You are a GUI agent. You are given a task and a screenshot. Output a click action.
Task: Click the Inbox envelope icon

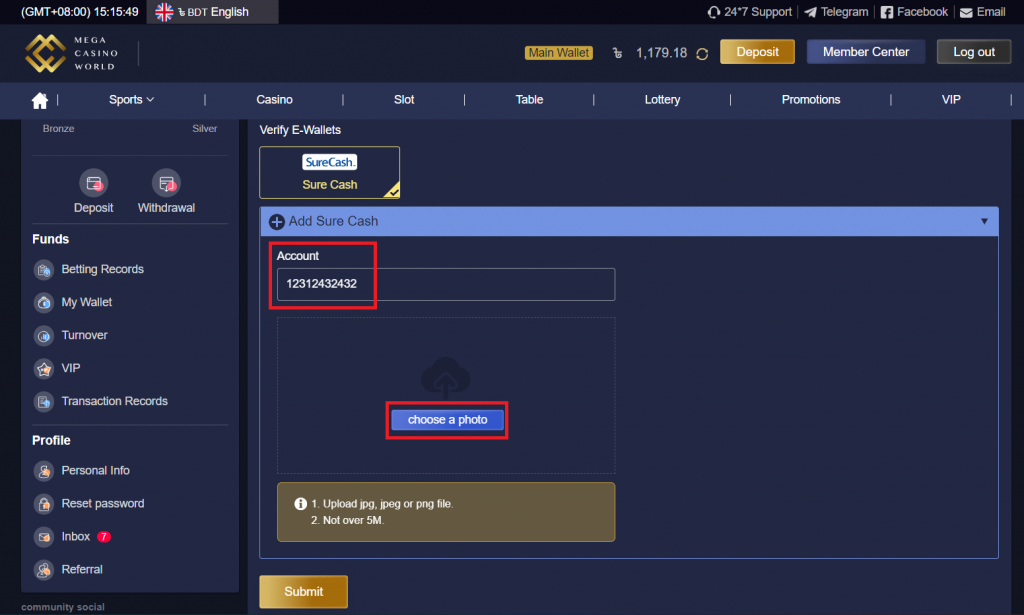click(44, 537)
